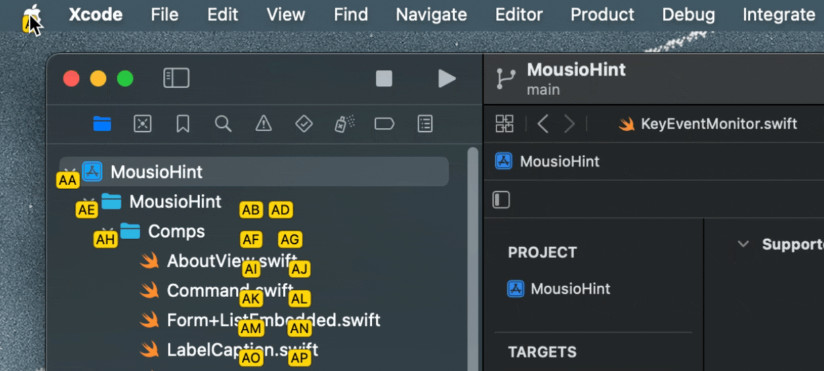
Task: Open the related items grid icon
Action: [504, 124]
